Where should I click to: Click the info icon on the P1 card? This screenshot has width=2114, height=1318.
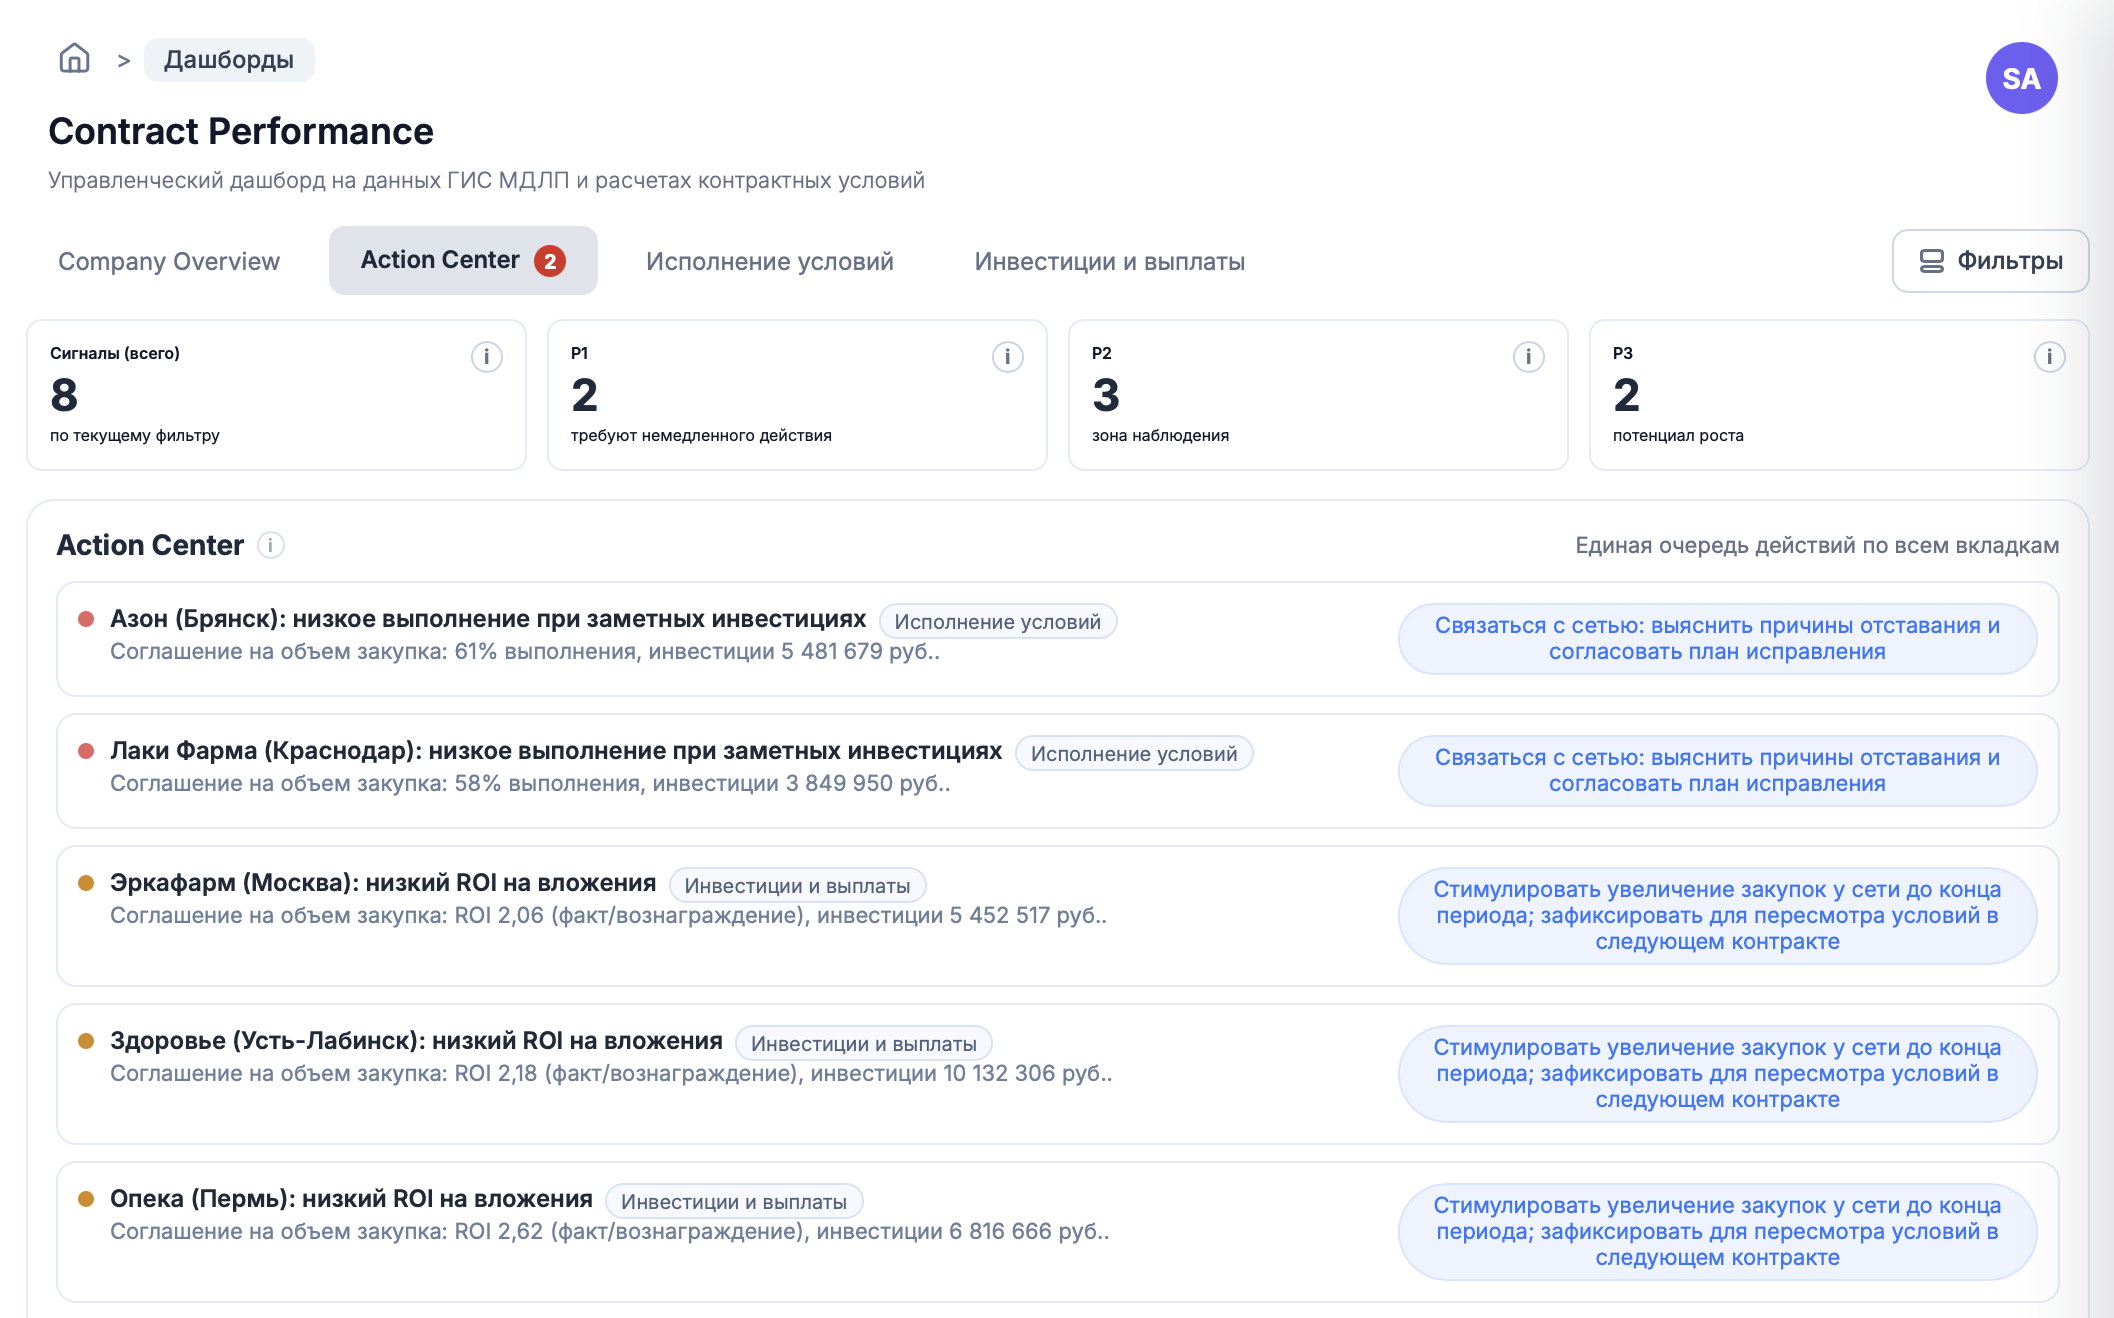(1007, 356)
